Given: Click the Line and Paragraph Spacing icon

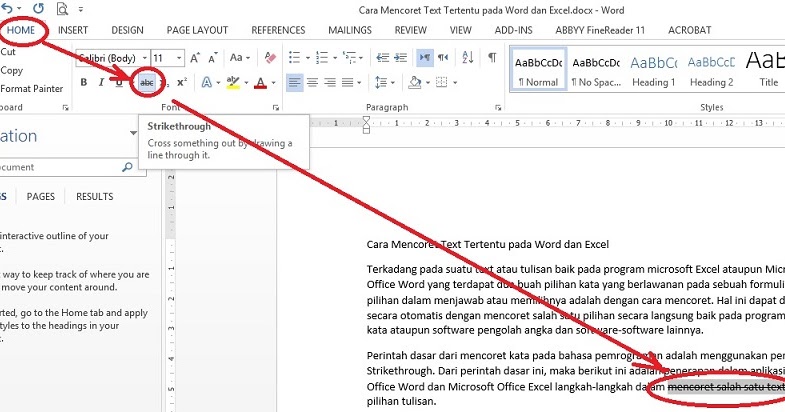Looking at the screenshot, I should tap(381, 82).
